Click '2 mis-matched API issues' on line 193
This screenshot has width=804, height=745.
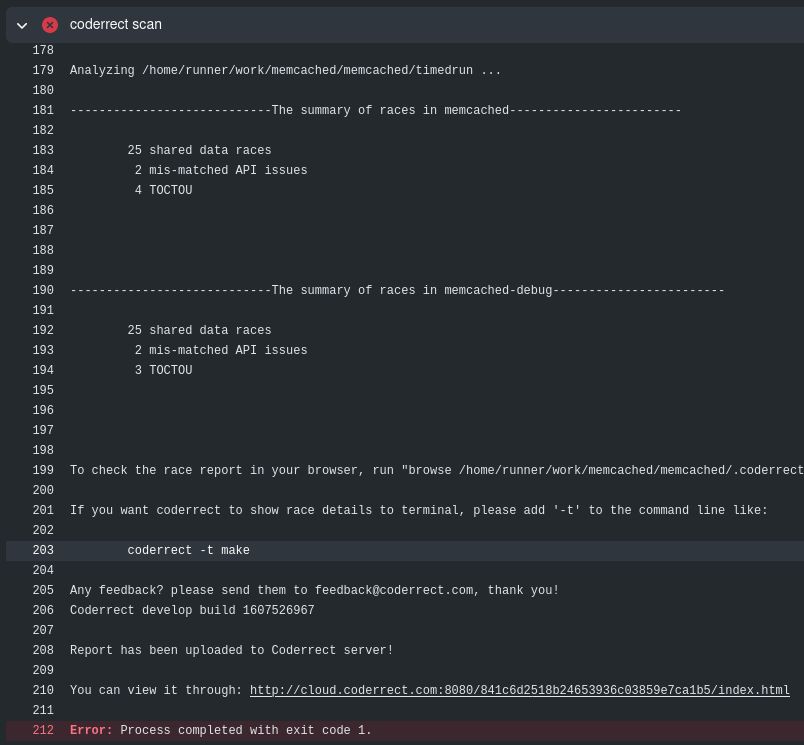point(221,350)
